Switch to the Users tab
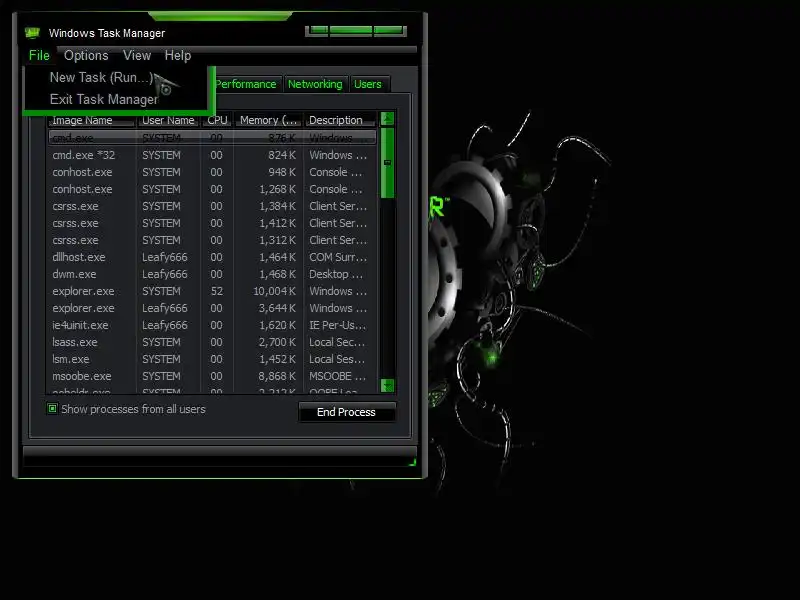The width and height of the screenshot is (800, 600). 368,84
